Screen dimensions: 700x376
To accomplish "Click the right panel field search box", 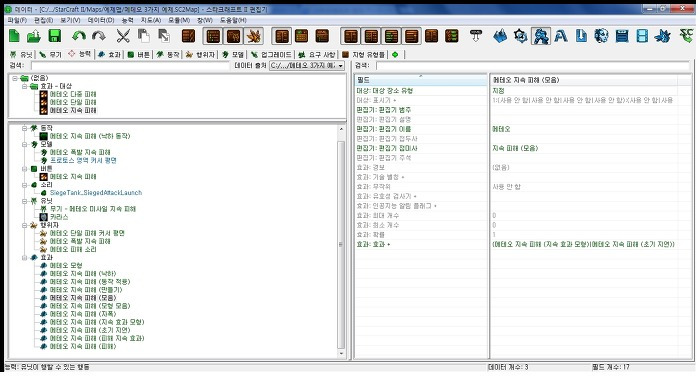I will click(534, 66).
